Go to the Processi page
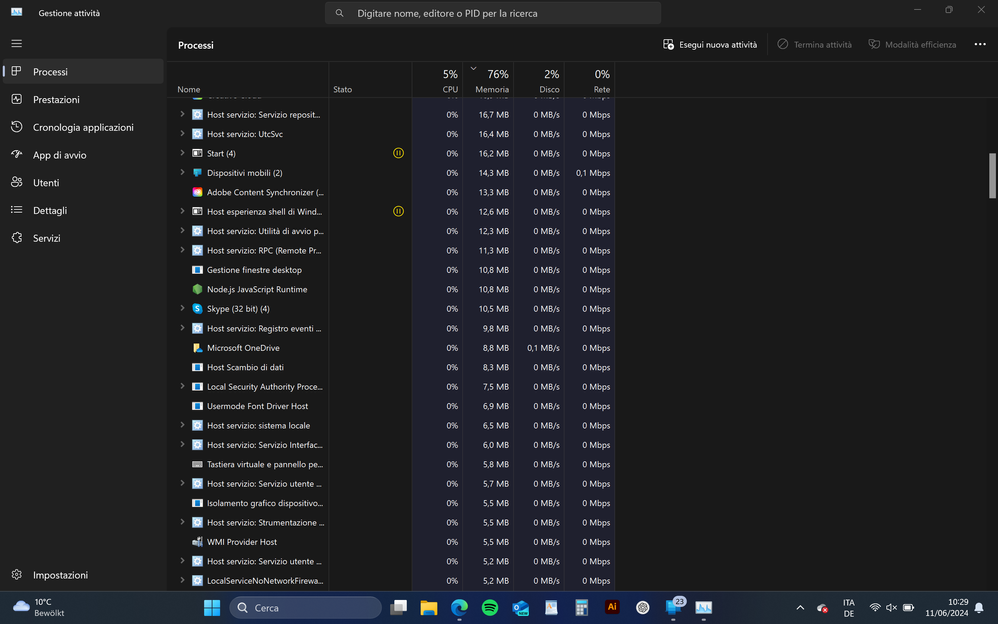Image resolution: width=998 pixels, height=624 pixels. [83, 71]
